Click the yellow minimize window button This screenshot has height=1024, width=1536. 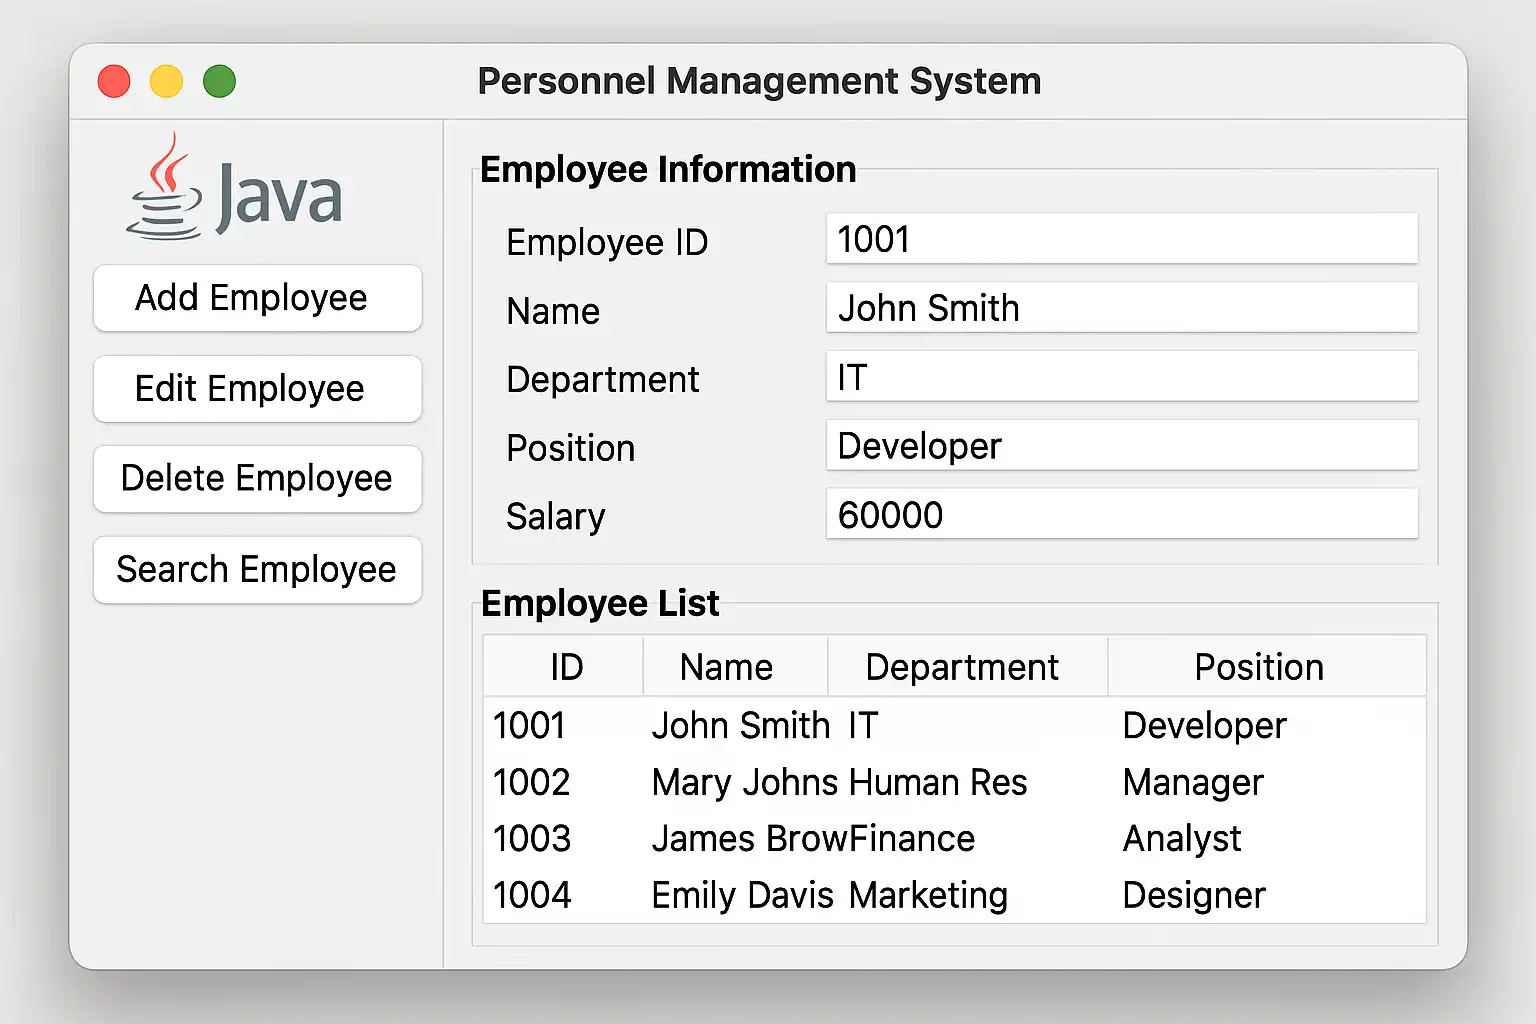click(166, 81)
